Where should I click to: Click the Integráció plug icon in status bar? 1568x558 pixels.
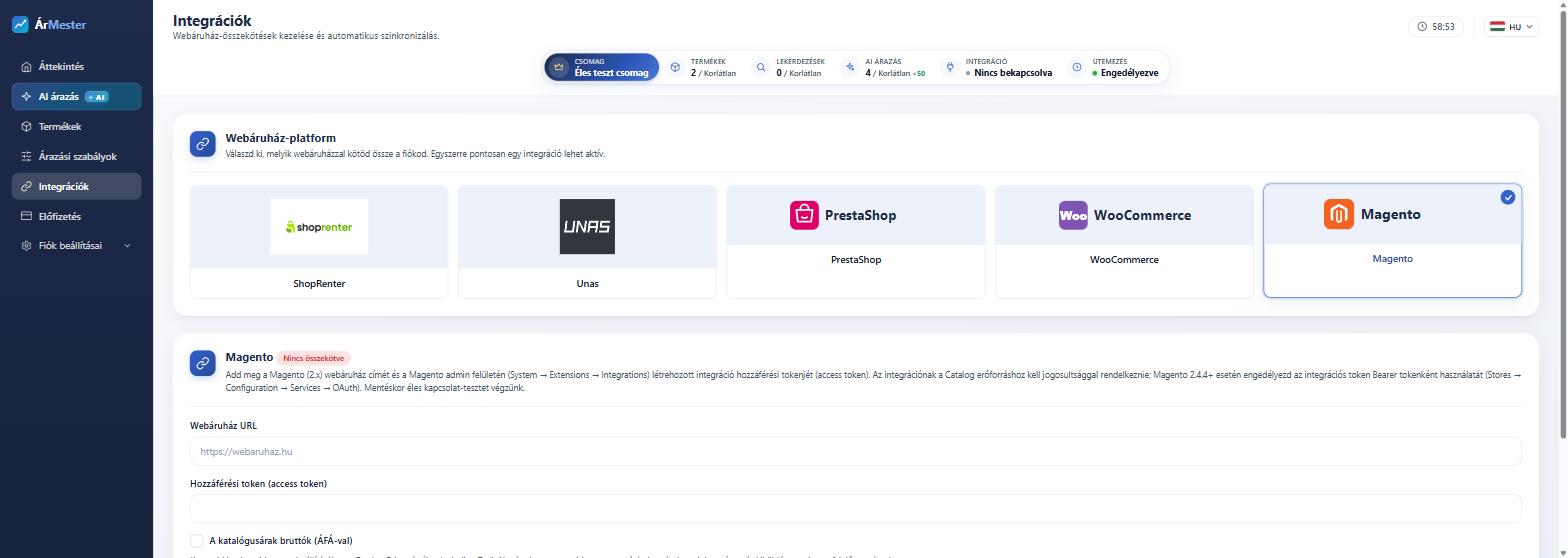point(950,67)
